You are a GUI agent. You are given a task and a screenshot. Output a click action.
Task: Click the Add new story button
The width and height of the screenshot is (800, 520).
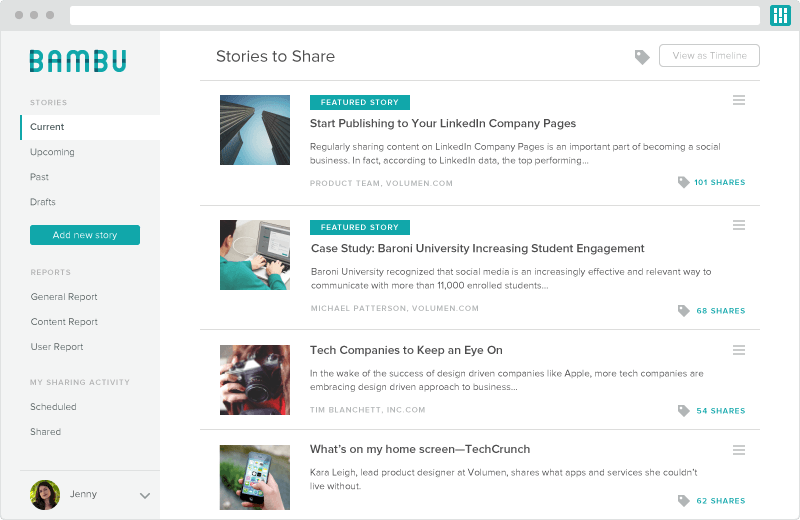85,235
